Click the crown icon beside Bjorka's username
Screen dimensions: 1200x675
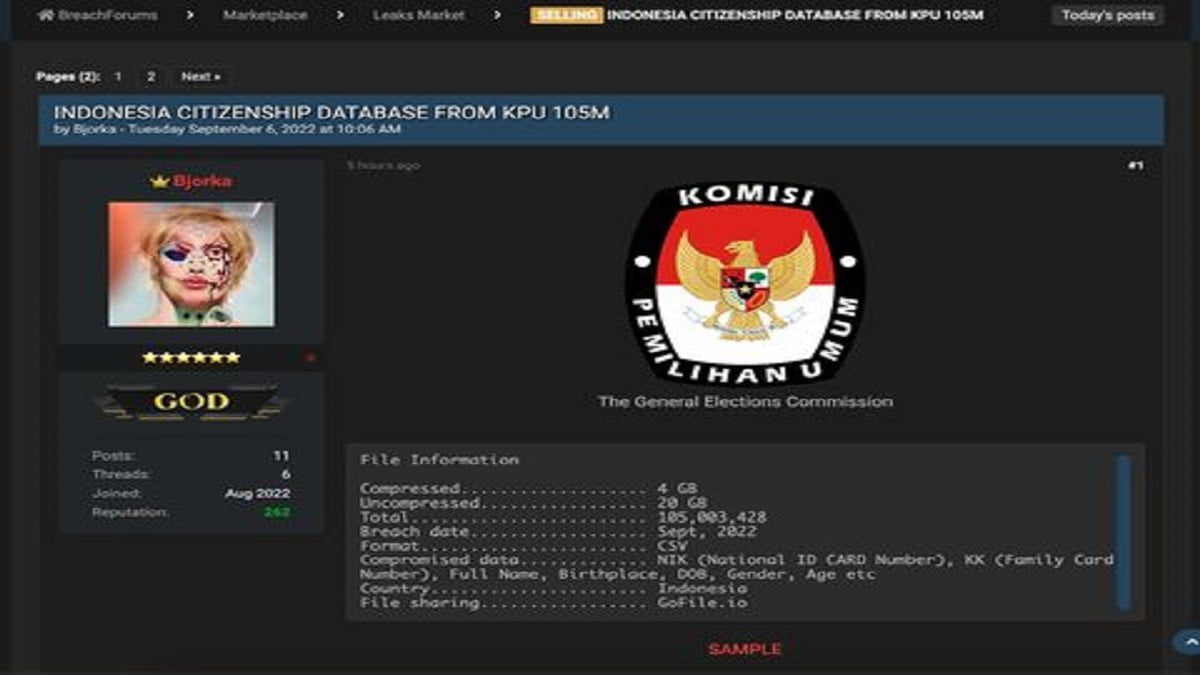159,182
